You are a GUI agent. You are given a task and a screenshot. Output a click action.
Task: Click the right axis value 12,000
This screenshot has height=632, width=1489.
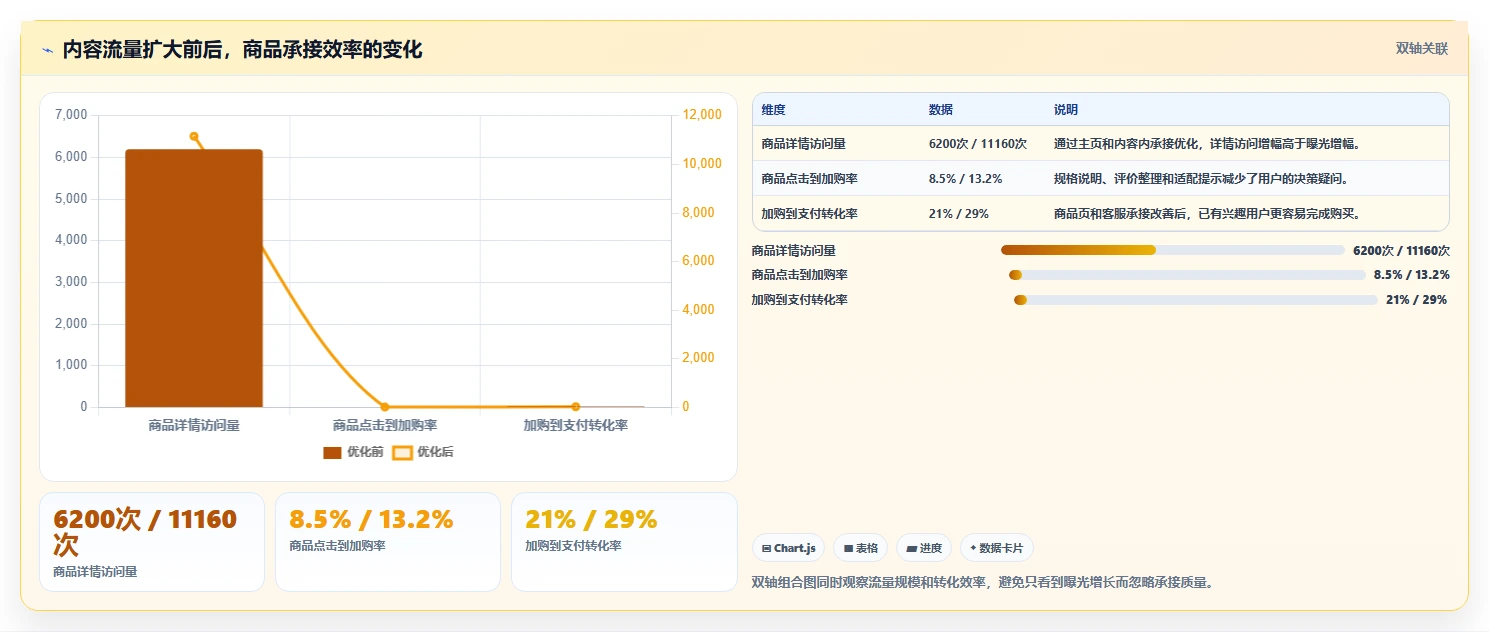702,115
